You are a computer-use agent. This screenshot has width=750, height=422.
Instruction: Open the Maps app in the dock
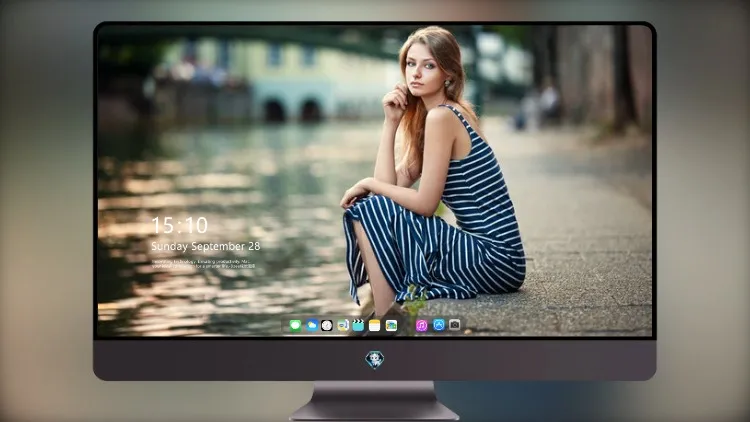tap(342, 325)
